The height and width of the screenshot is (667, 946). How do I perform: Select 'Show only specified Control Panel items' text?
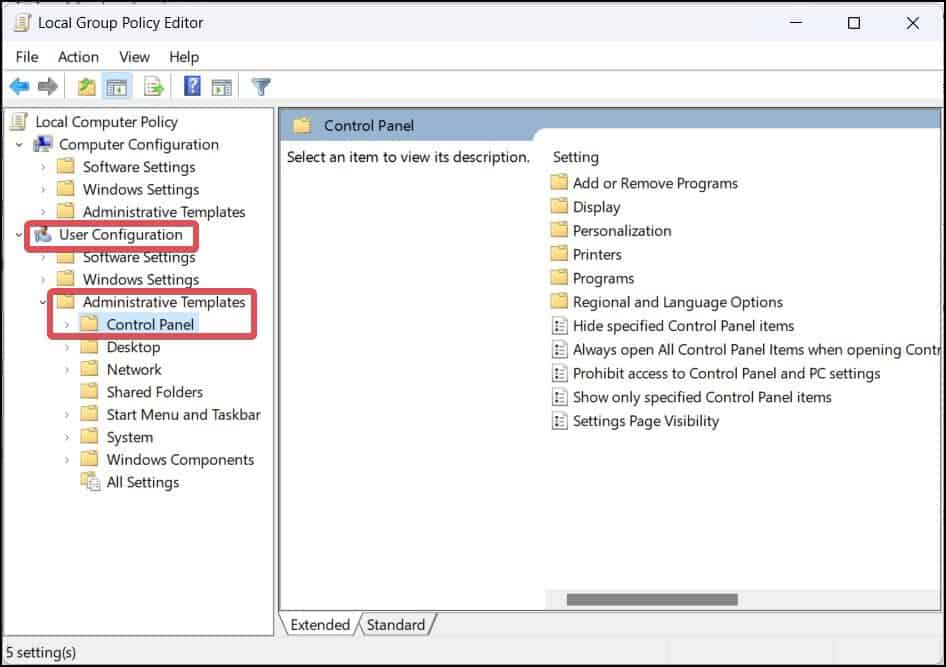point(702,397)
